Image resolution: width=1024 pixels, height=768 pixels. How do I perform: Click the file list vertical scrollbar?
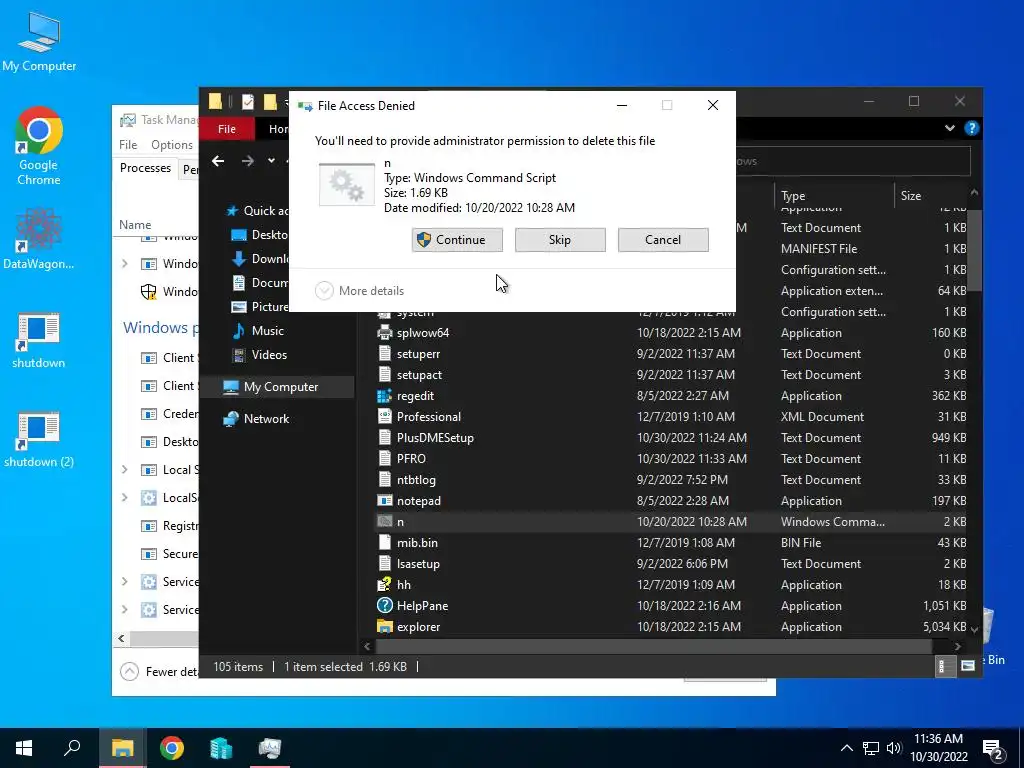click(x=974, y=250)
